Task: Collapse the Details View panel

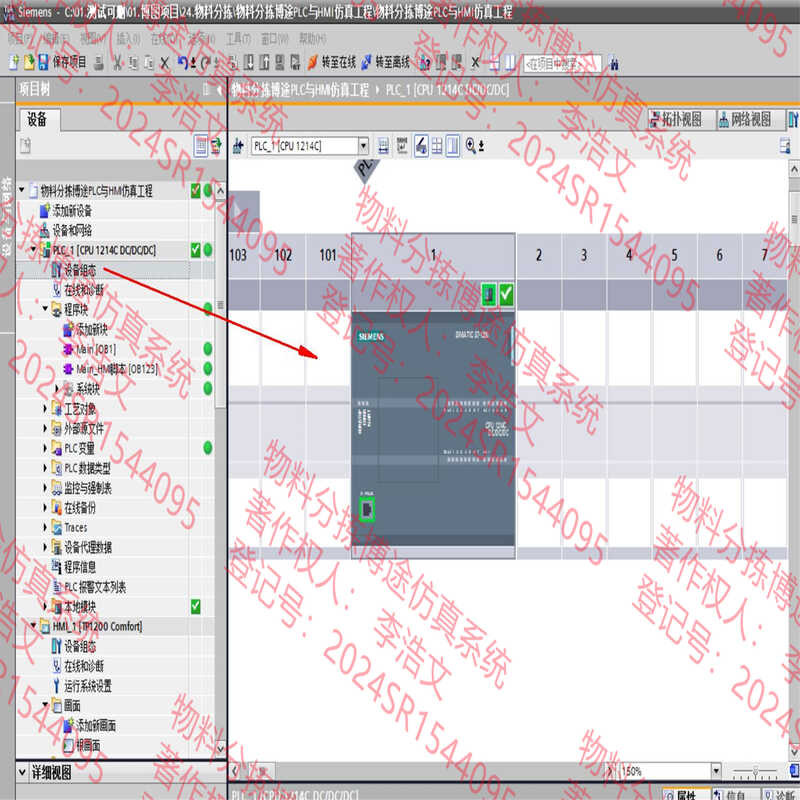Action: 22,772
